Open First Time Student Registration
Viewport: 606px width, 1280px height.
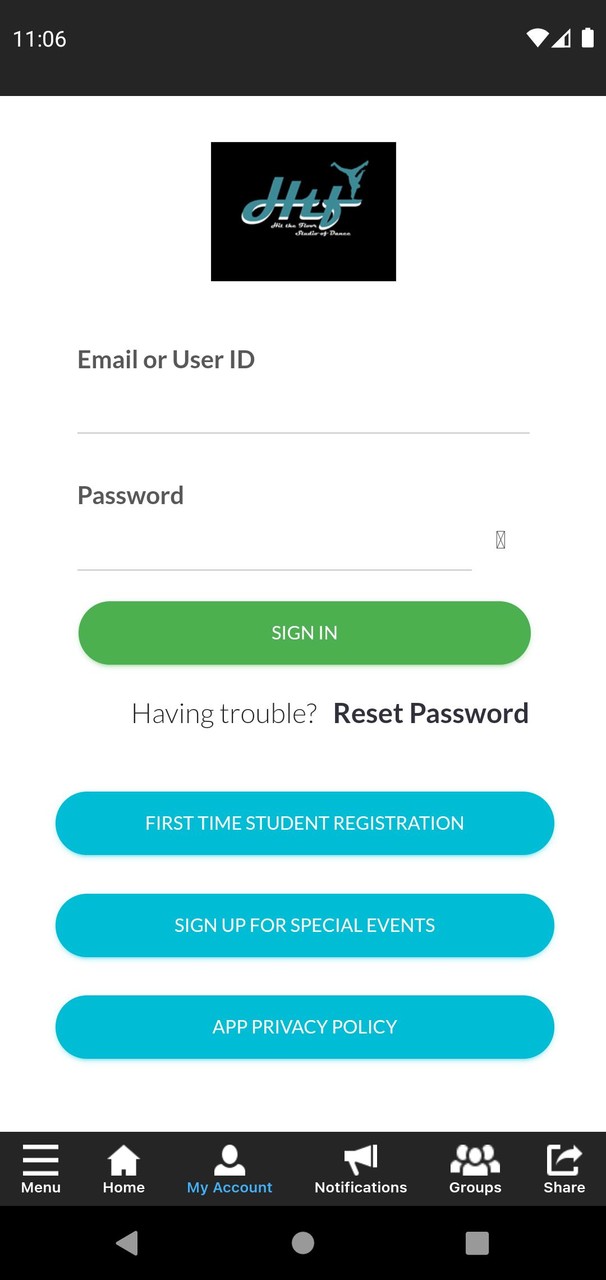pos(304,823)
